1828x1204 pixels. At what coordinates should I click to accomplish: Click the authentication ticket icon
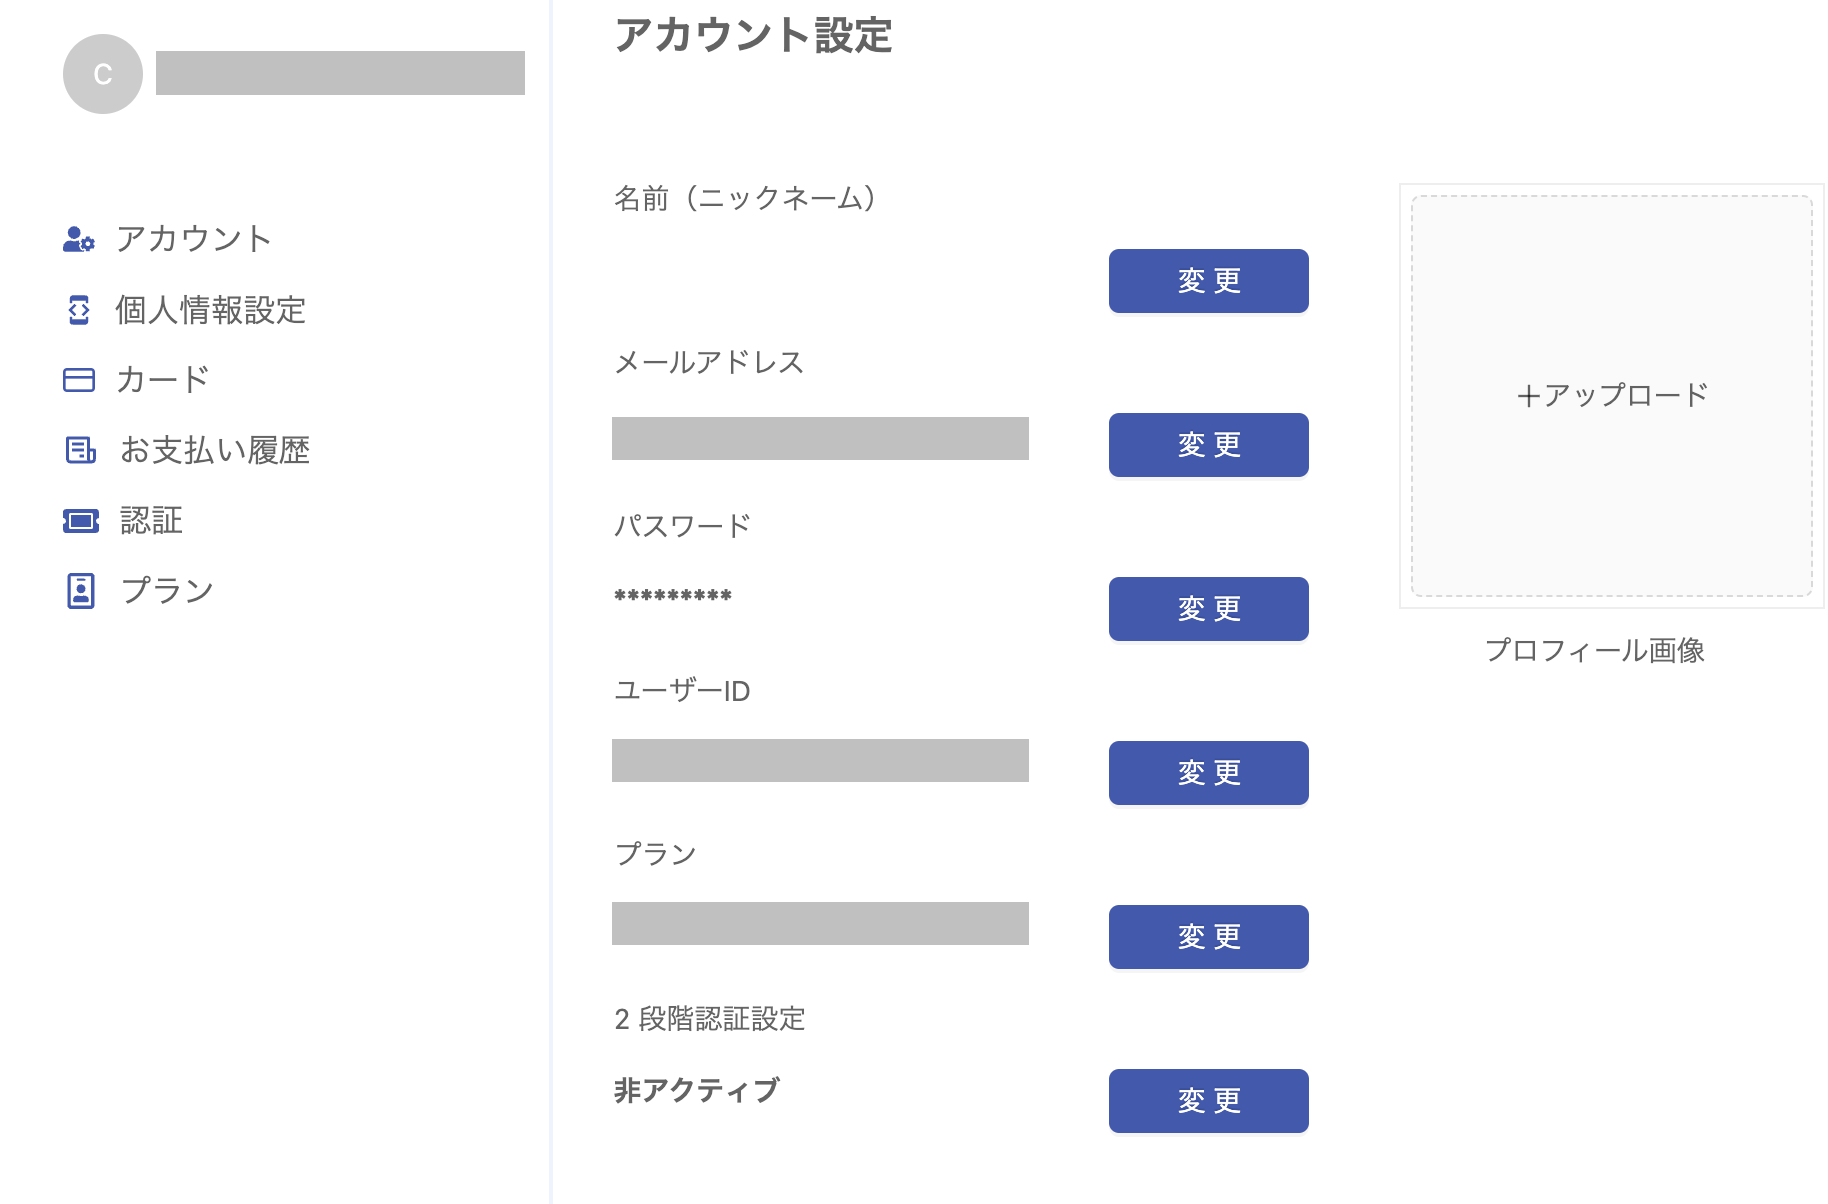[81, 520]
